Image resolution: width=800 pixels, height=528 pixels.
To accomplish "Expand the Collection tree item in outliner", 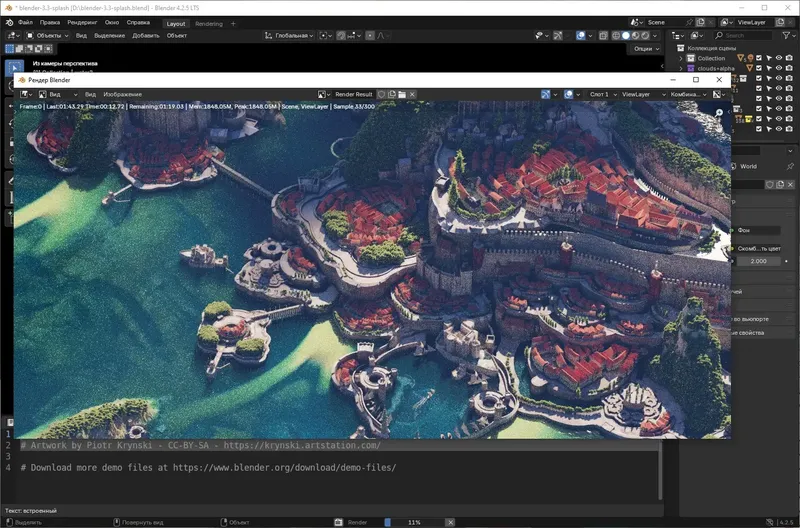I will tap(682, 58).
